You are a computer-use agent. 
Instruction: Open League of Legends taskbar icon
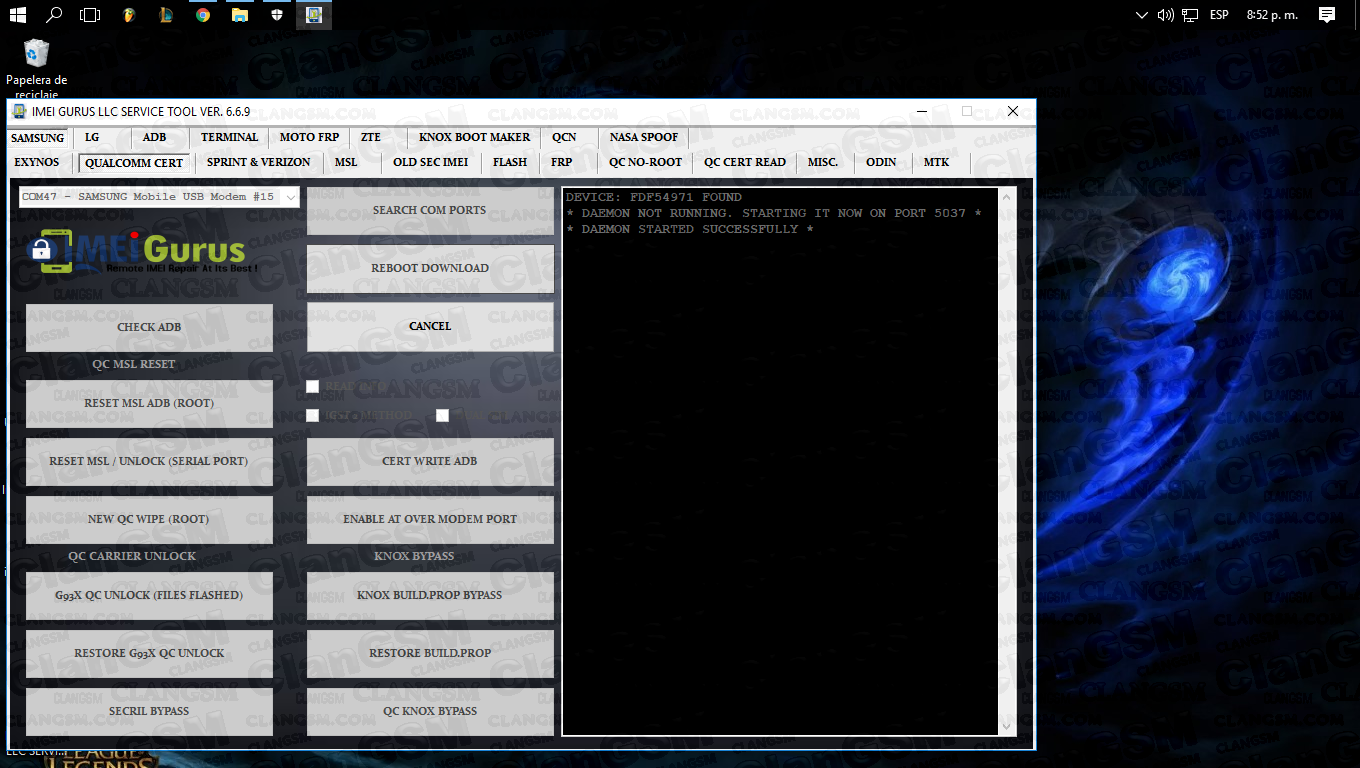click(x=165, y=15)
